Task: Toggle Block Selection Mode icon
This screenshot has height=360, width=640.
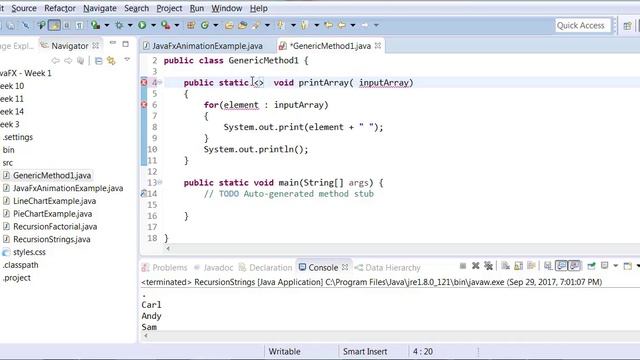Action: pyautogui.click(x=67, y=25)
